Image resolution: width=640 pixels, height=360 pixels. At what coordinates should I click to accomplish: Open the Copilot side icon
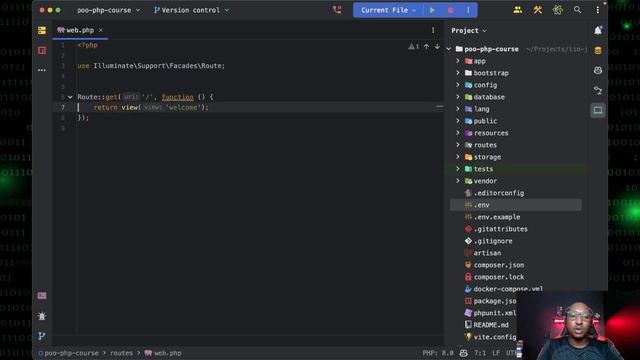coord(598,70)
